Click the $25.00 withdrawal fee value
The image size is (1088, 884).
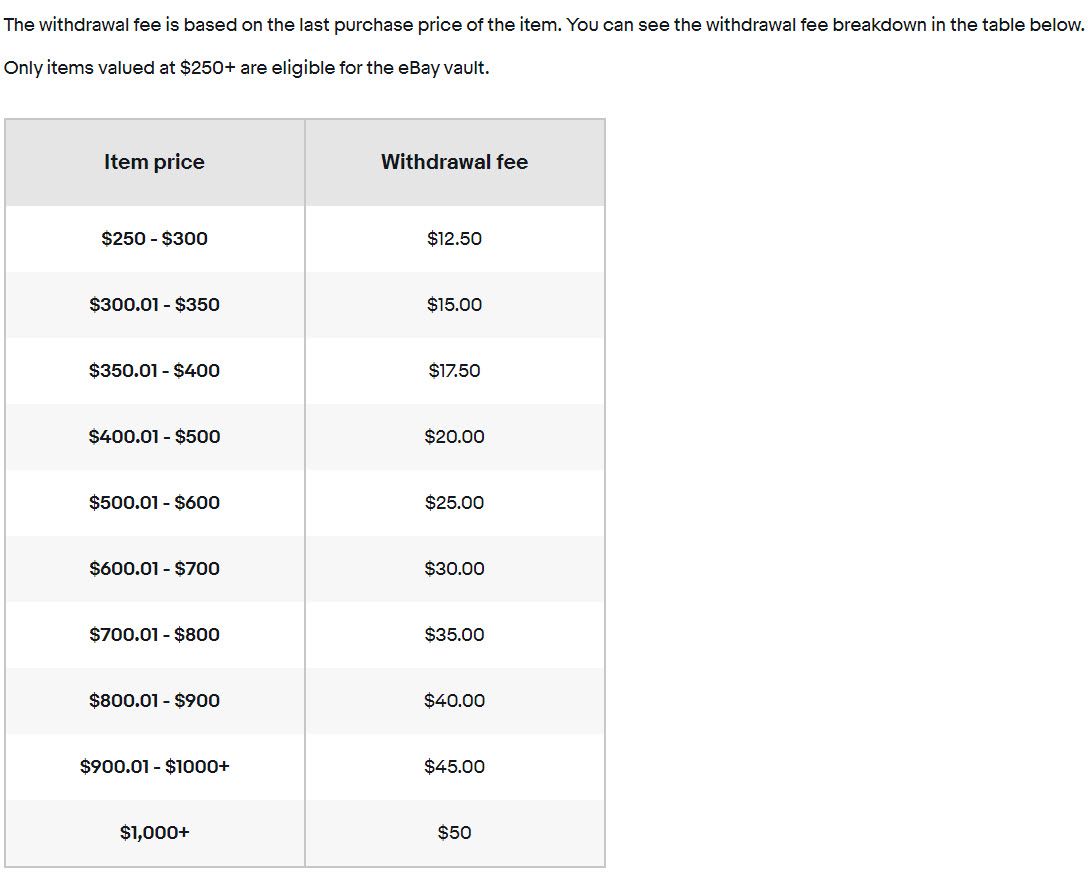click(454, 503)
